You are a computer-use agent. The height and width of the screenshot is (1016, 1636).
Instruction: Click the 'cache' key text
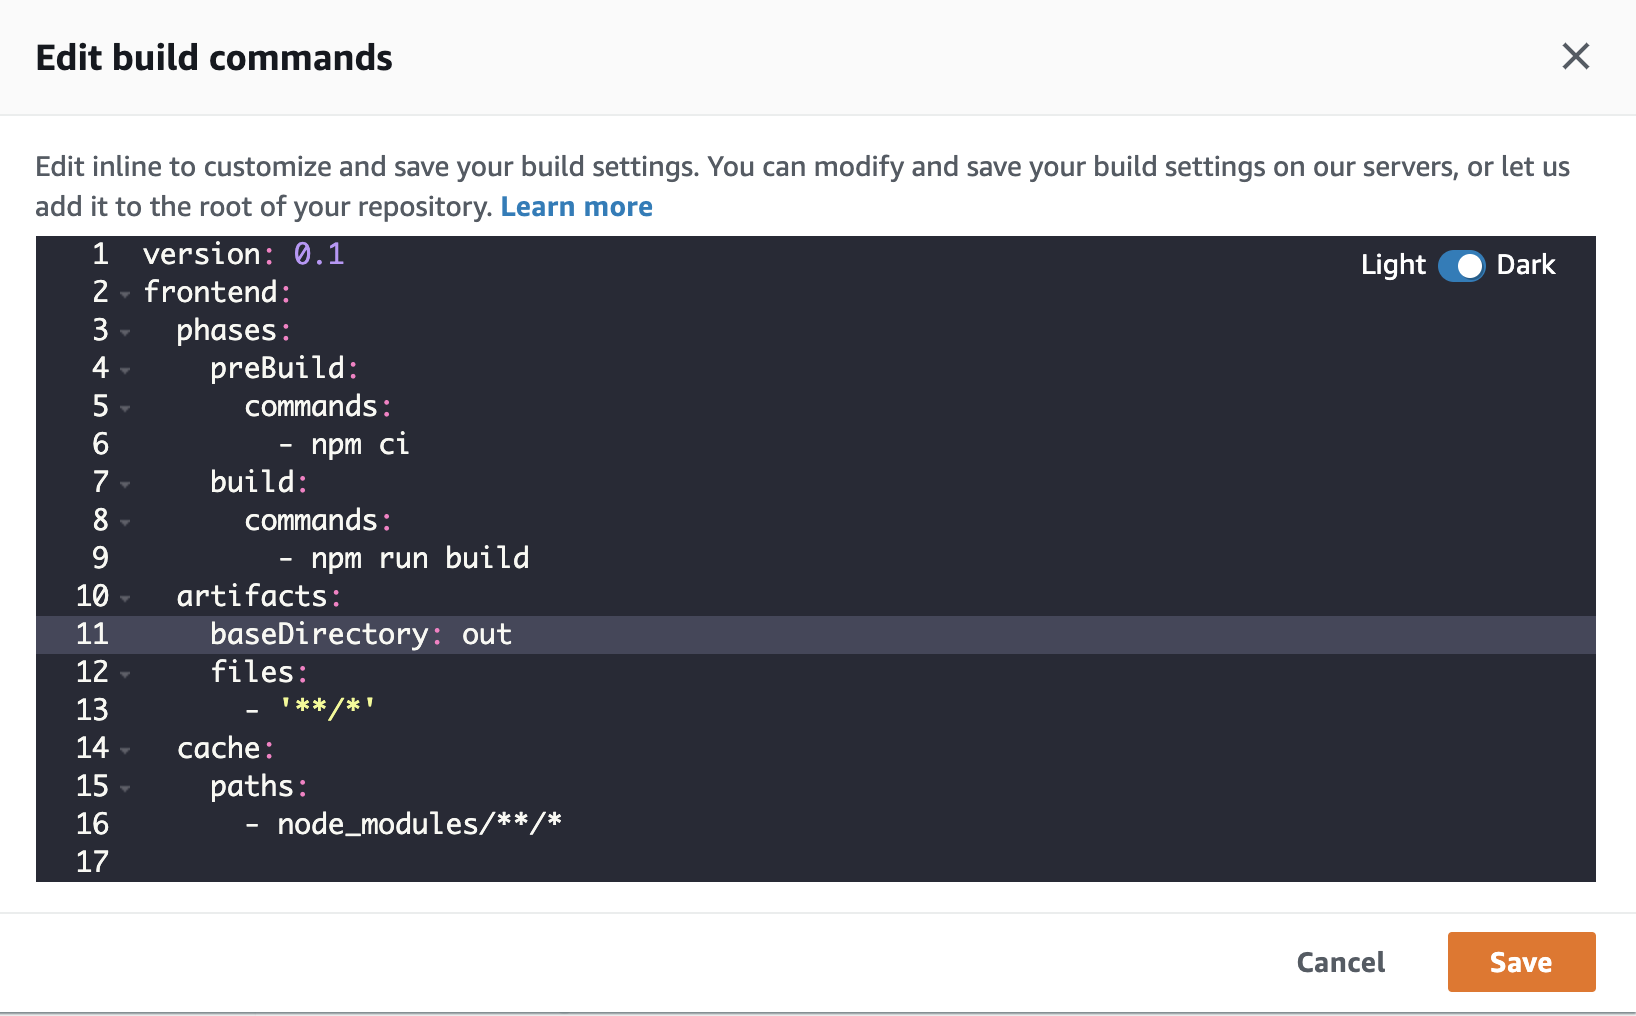click(218, 748)
